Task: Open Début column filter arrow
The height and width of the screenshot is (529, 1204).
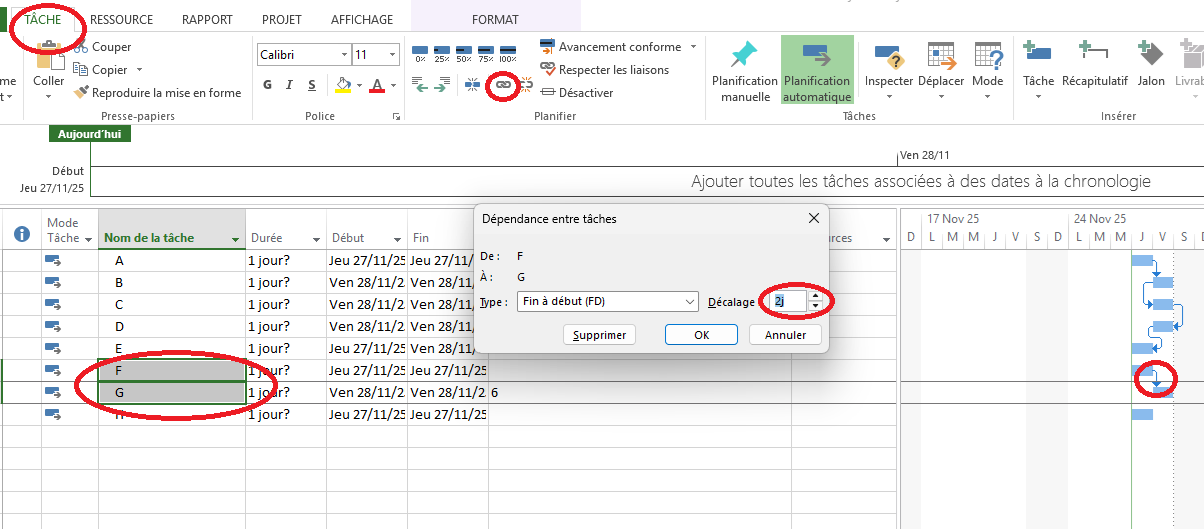Action: 396,239
